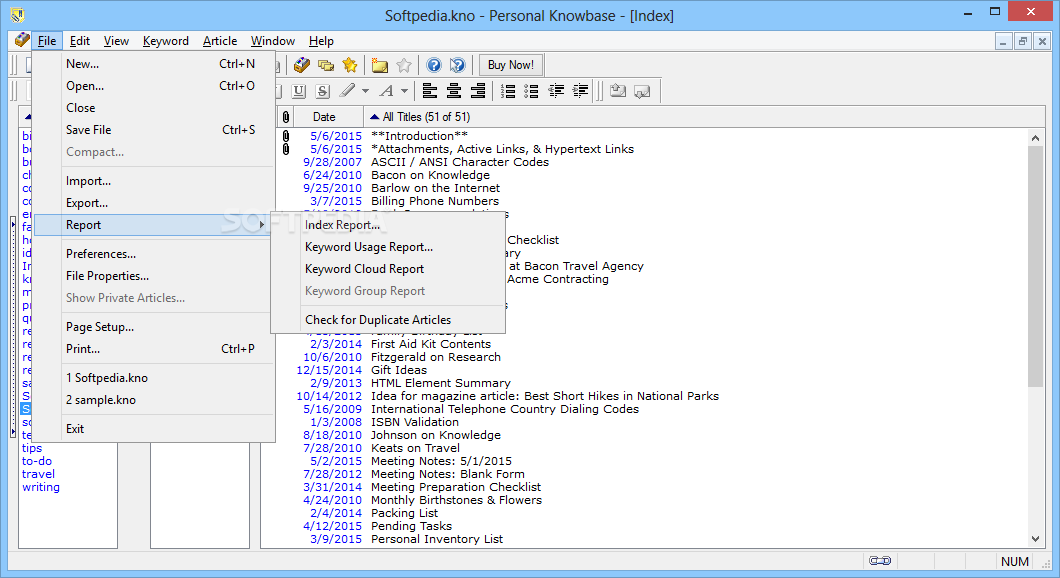1060x578 pixels.
Task: Click the new yellow note card icon
Action: click(x=380, y=65)
